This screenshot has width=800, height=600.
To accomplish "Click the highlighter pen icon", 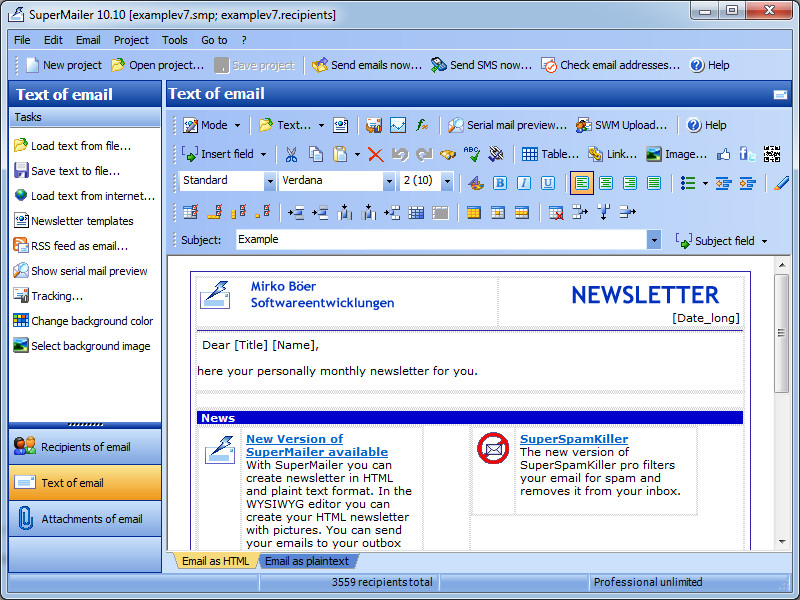I will [x=781, y=183].
